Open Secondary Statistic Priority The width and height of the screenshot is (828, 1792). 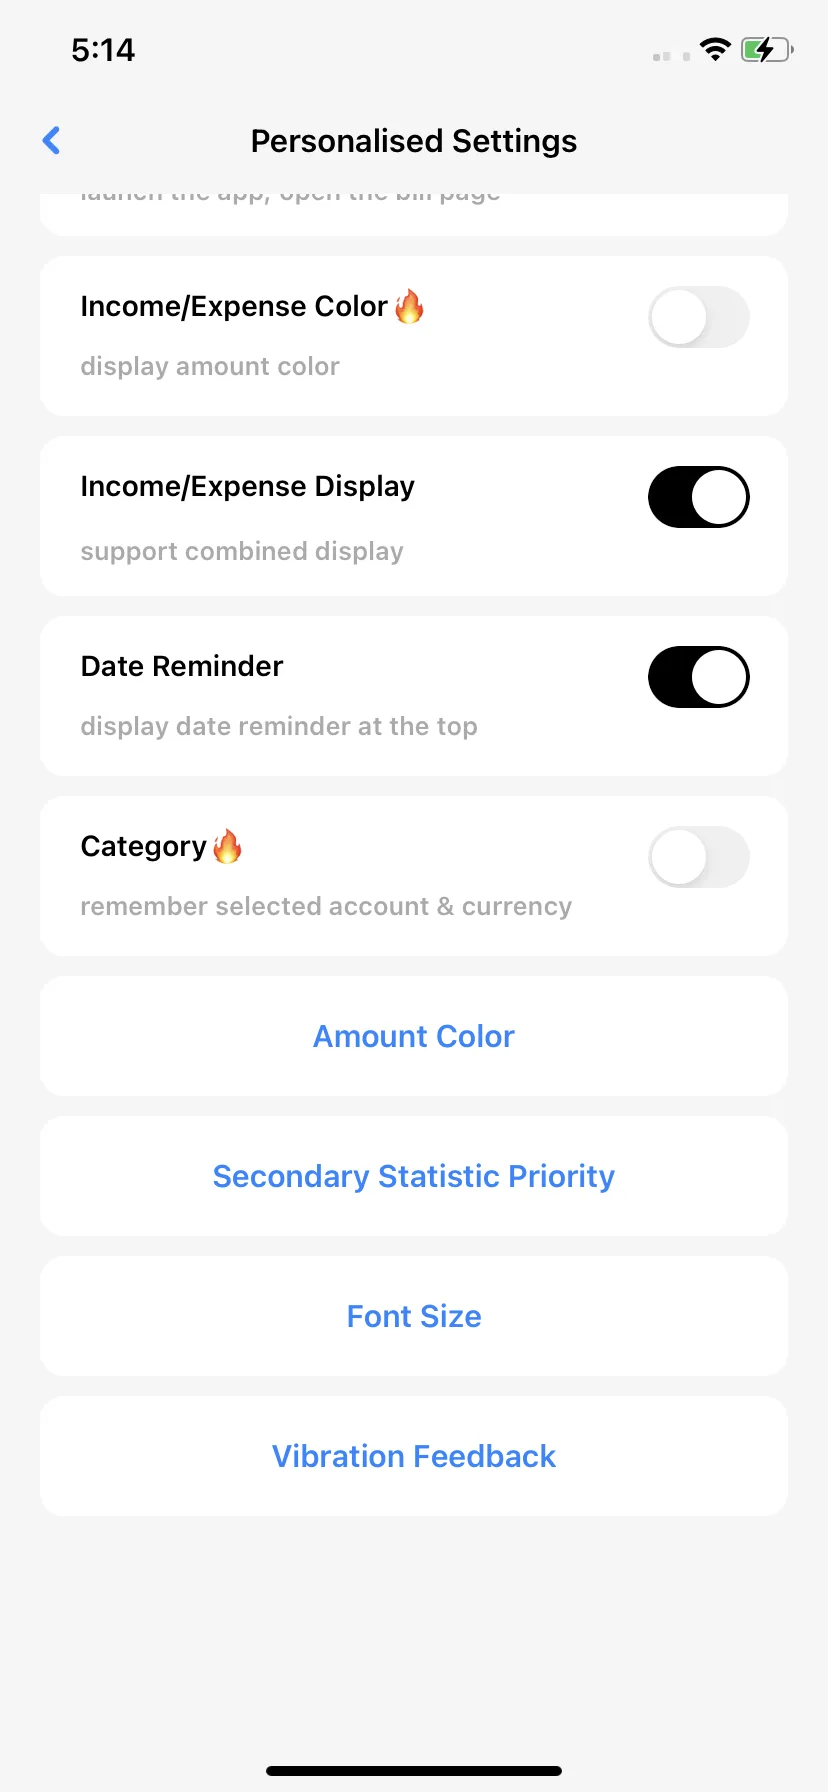(414, 1176)
